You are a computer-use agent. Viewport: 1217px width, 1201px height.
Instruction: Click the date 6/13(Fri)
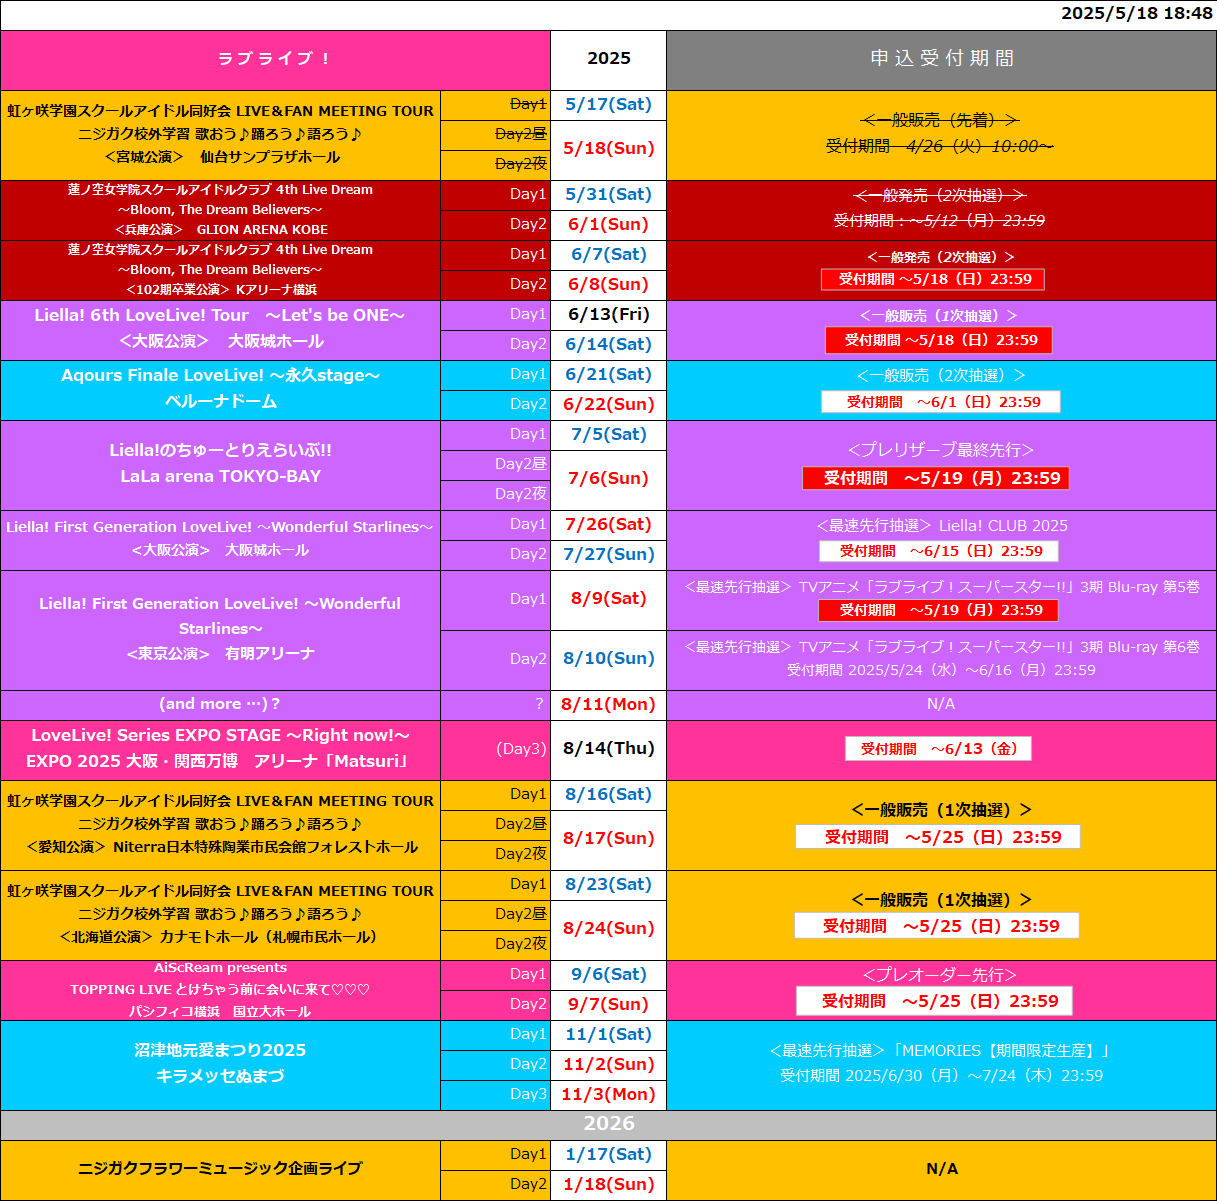pos(608,315)
